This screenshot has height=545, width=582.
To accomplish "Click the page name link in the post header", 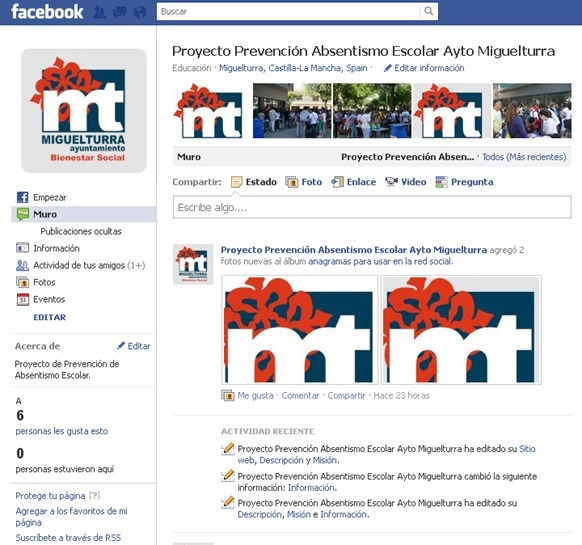I will point(354,250).
